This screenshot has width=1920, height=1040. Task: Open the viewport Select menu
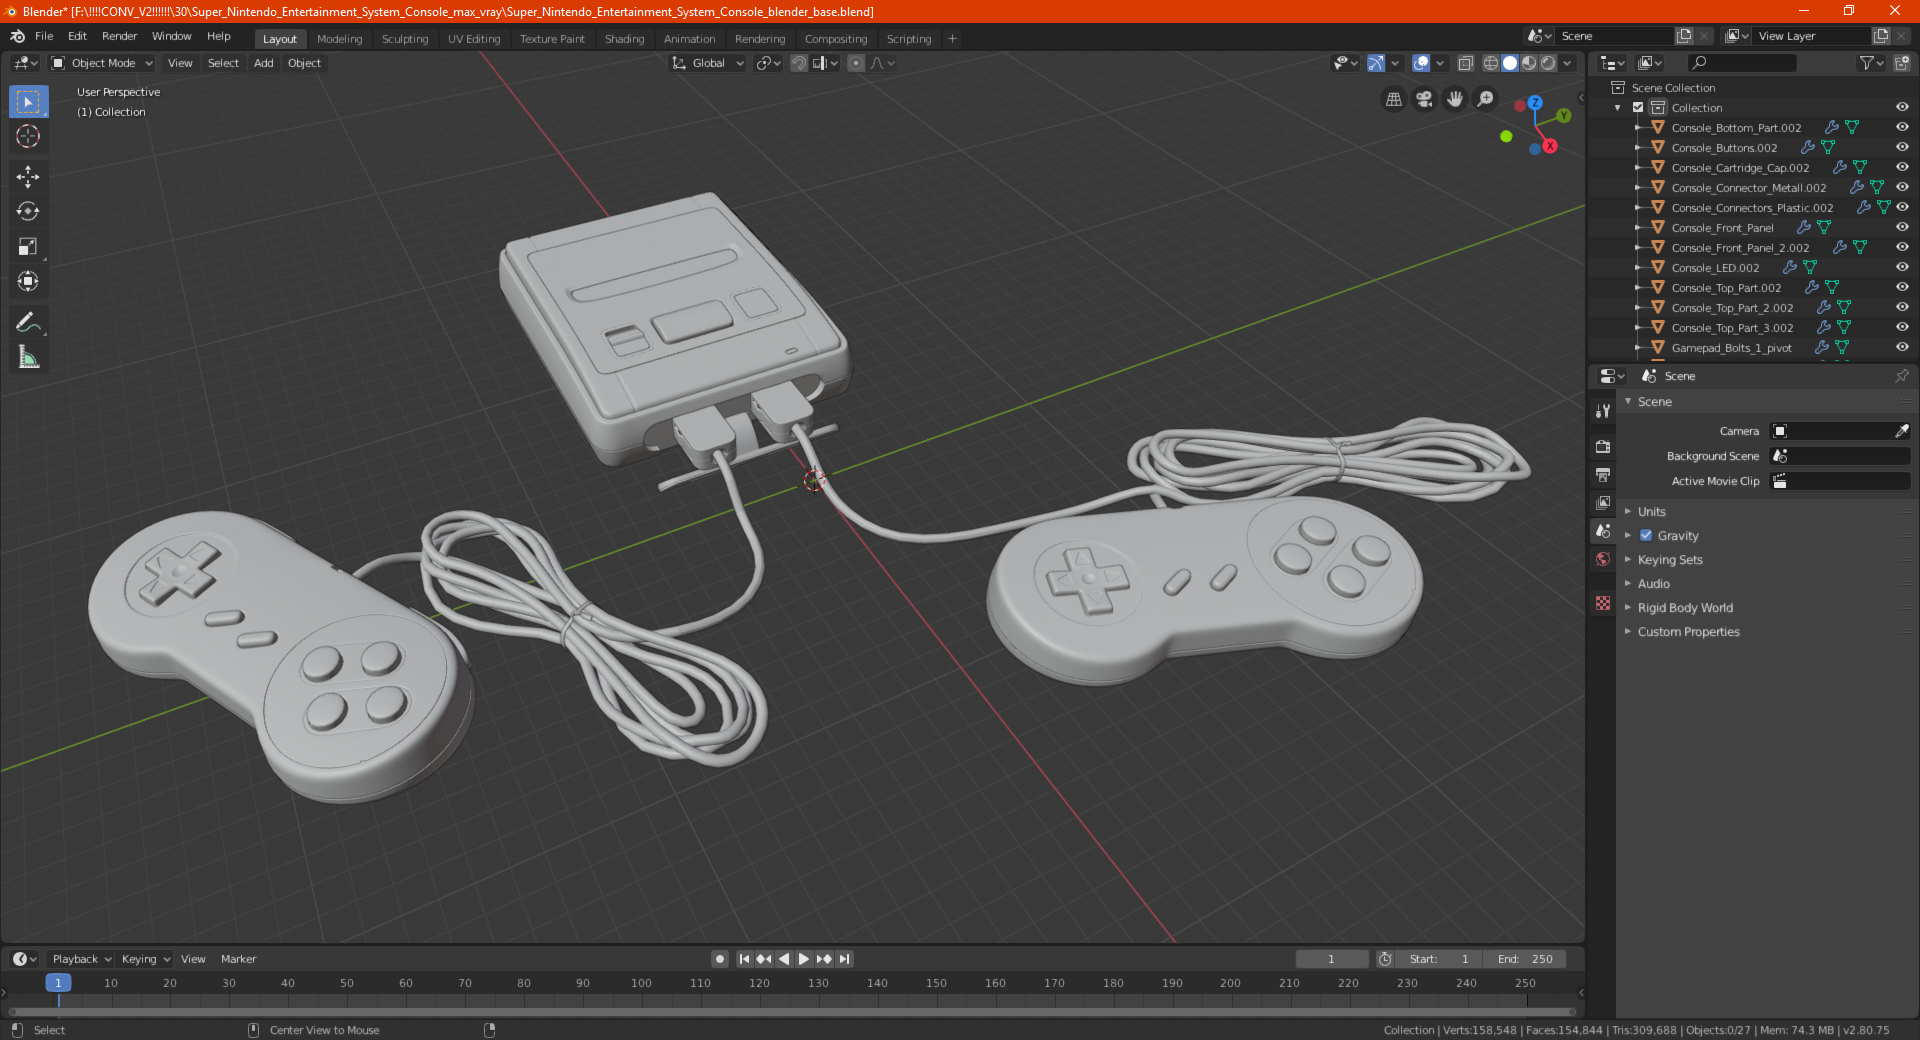pyautogui.click(x=223, y=63)
